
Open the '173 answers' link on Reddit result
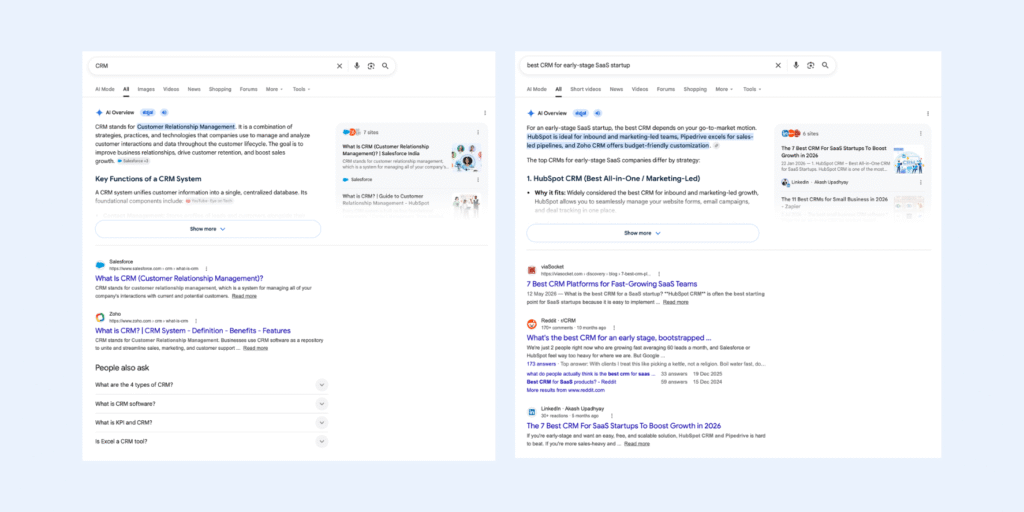[541, 363]
